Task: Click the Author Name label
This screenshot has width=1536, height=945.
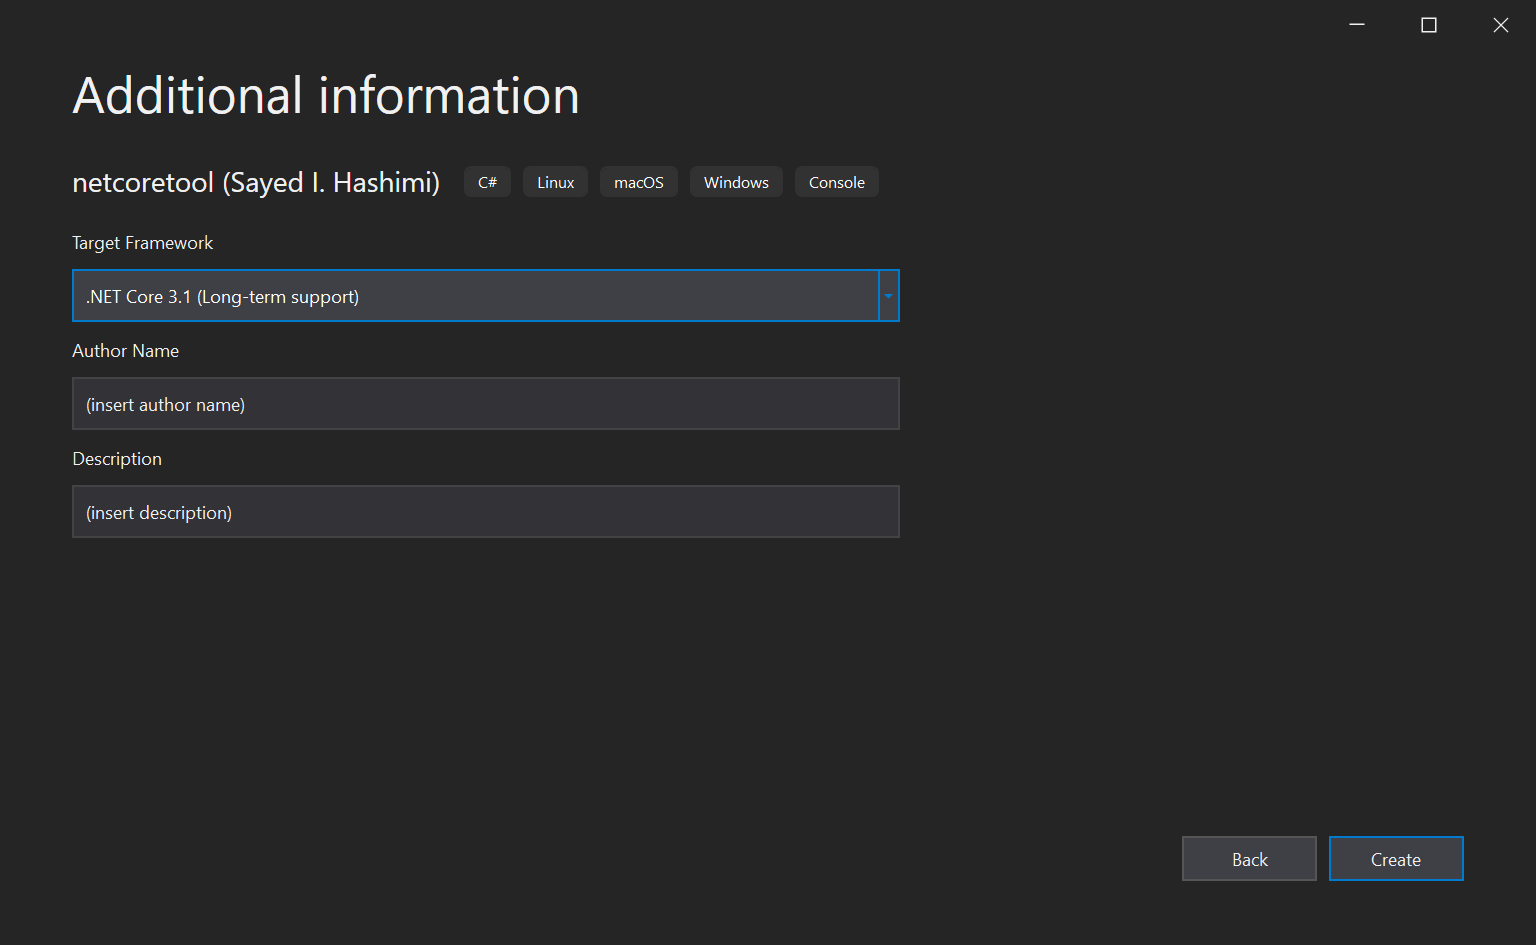Action: [126, 351]
